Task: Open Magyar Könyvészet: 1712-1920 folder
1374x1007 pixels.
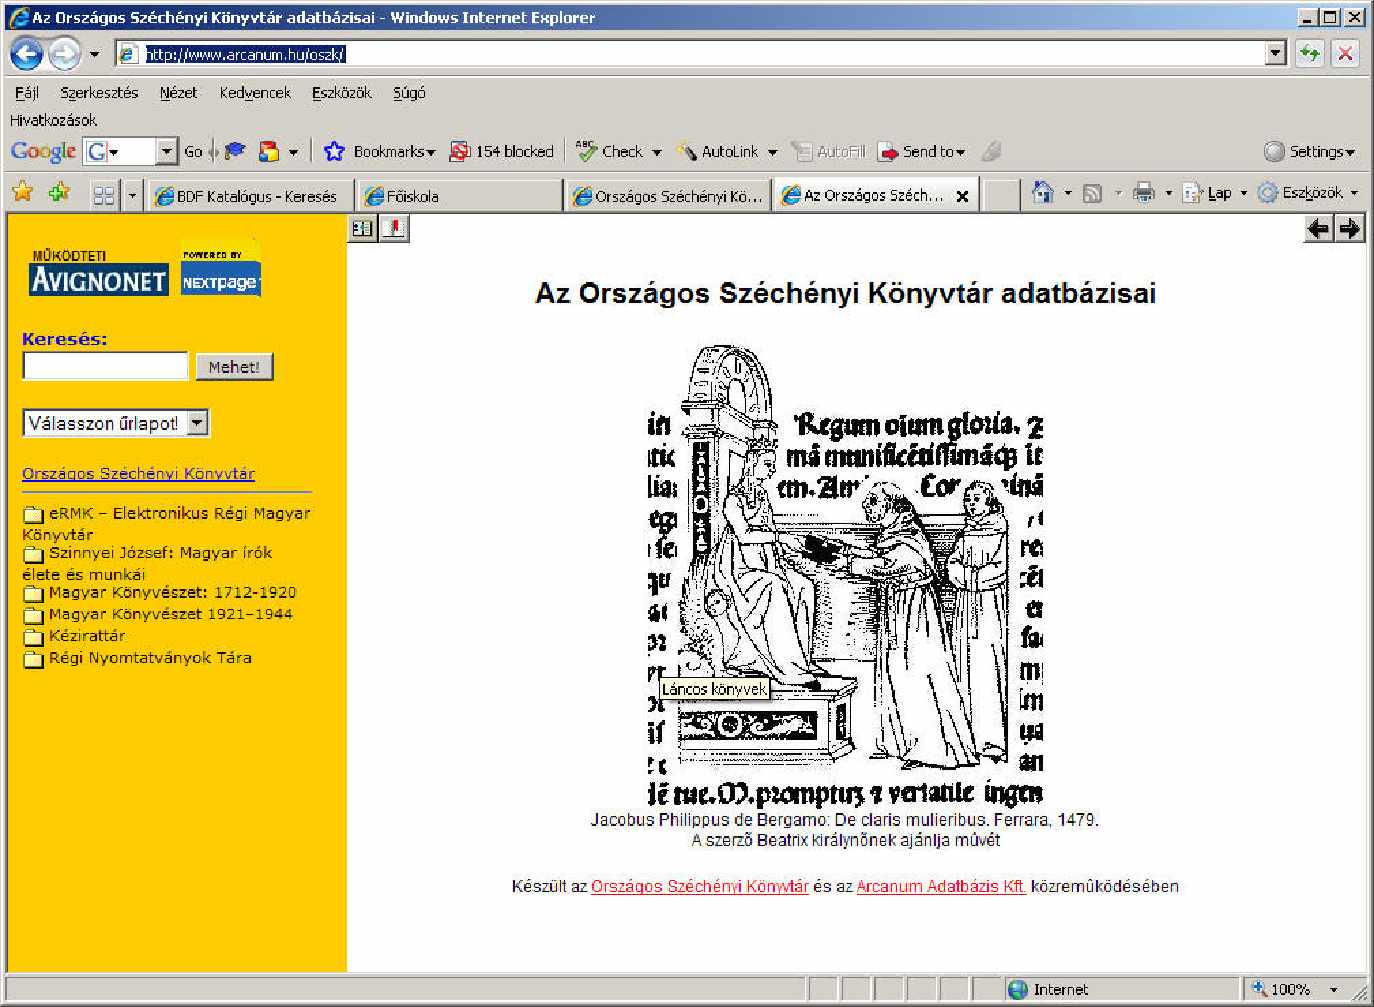Action: (160, 592)
